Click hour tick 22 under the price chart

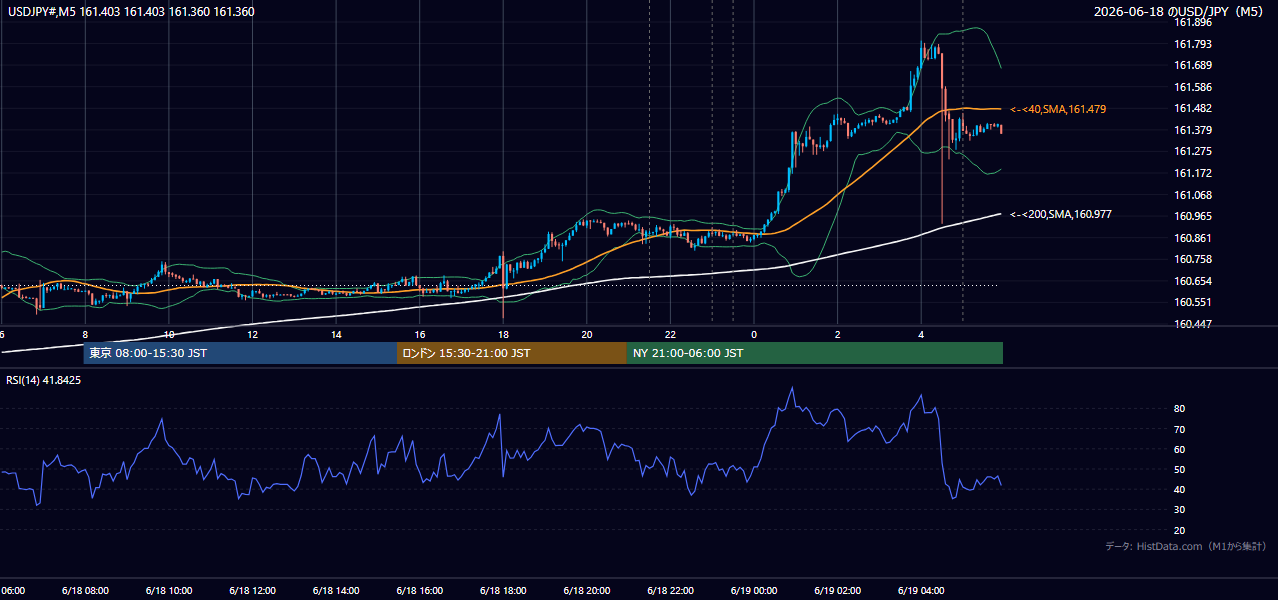pos(670,335)
